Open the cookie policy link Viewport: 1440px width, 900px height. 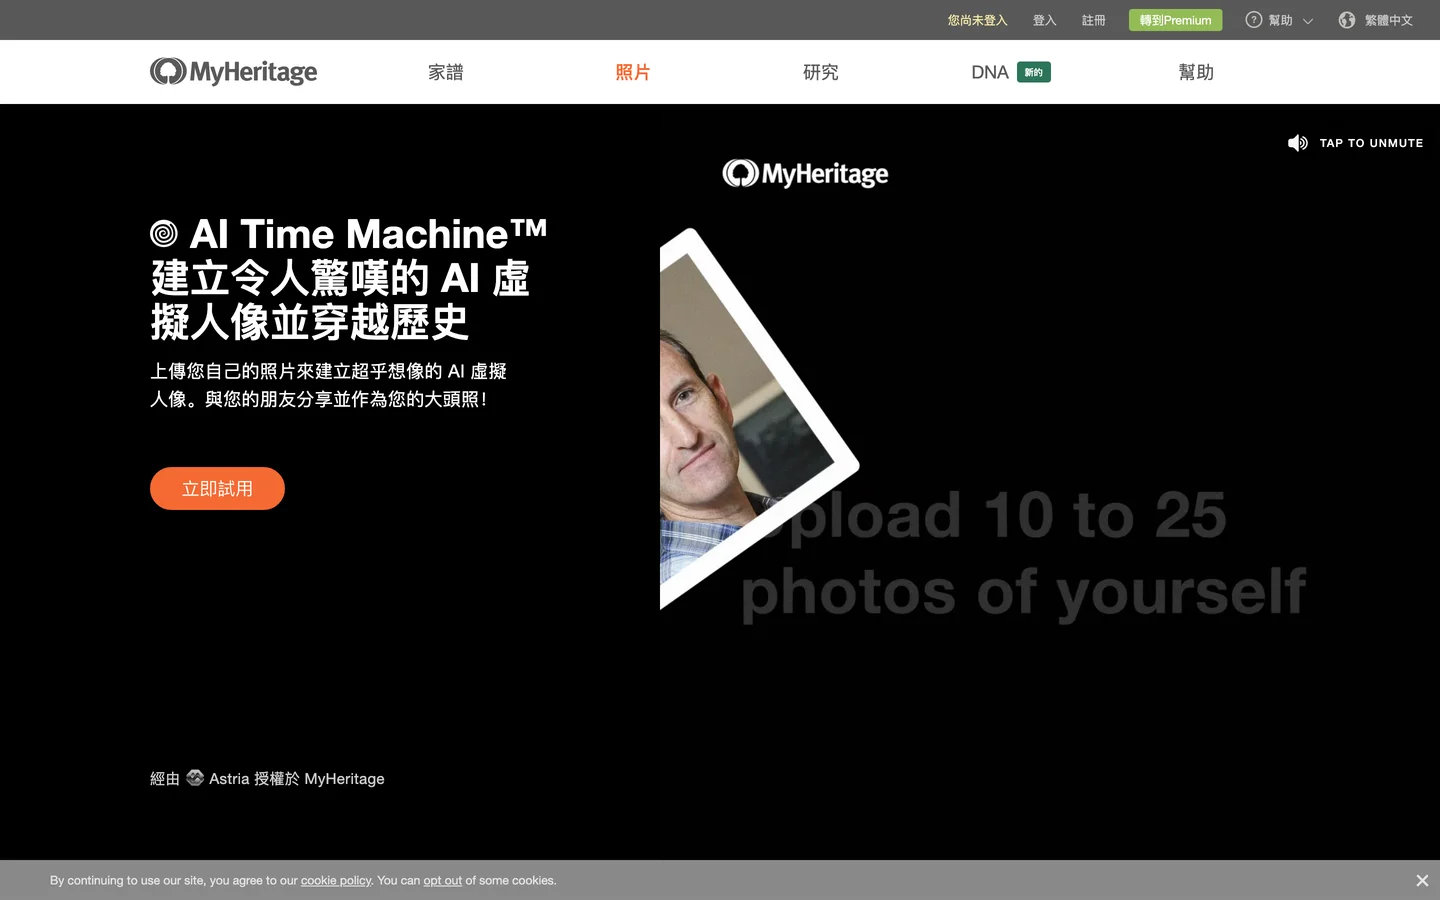click(336, 881)
